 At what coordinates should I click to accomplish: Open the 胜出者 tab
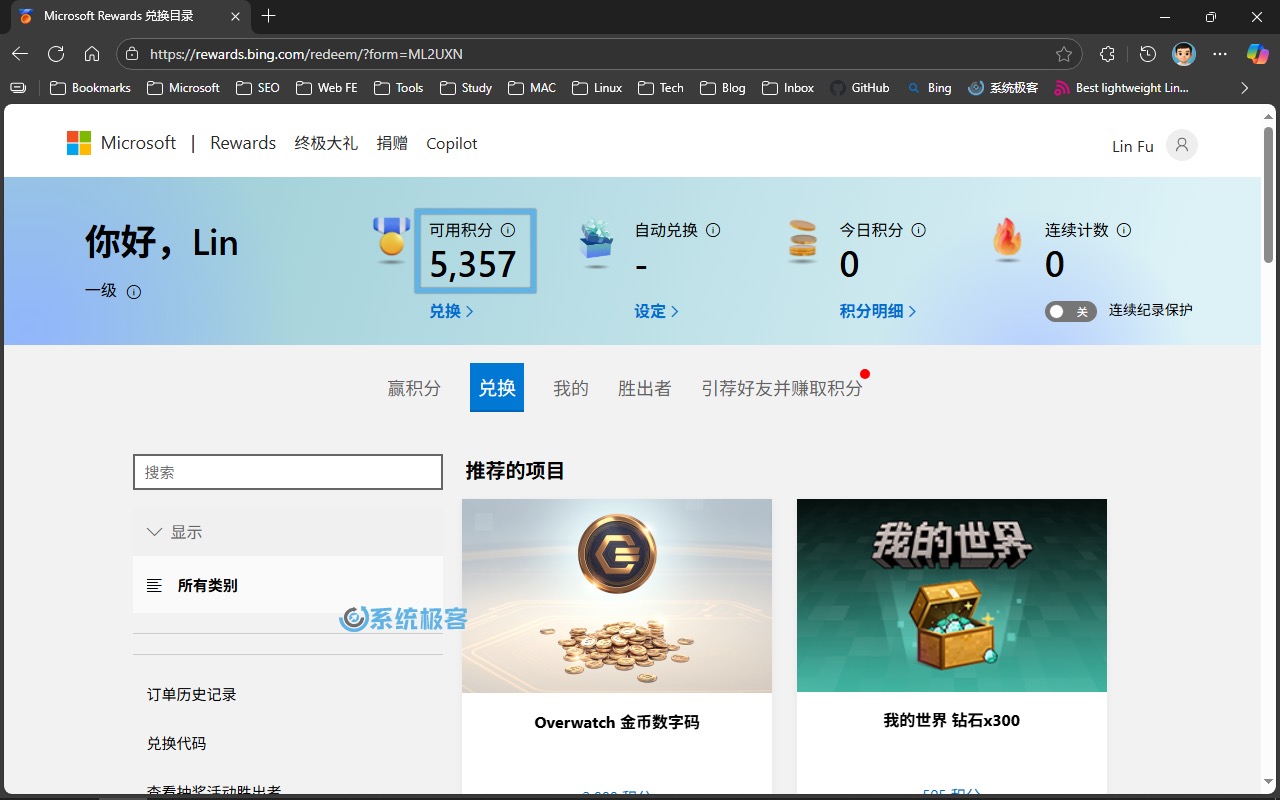pos(645,388)
